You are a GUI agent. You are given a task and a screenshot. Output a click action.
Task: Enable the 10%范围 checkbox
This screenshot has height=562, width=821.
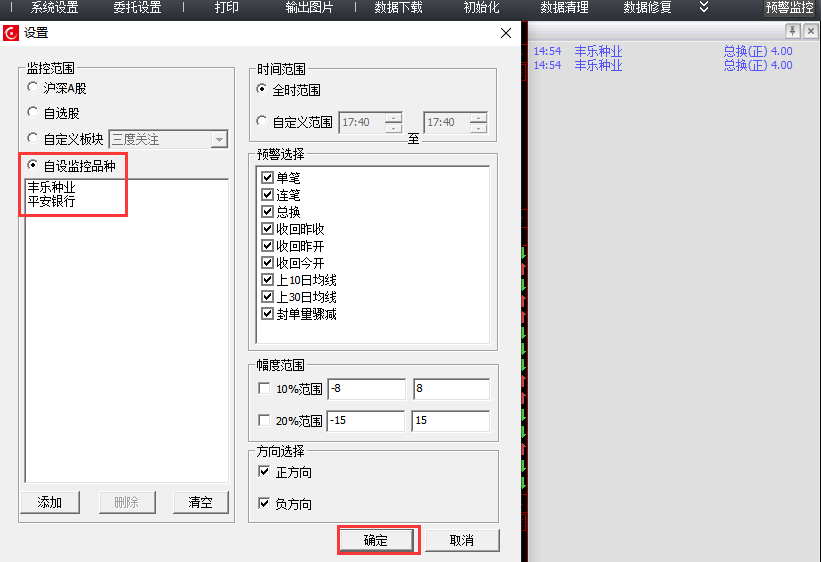[264, 389]
